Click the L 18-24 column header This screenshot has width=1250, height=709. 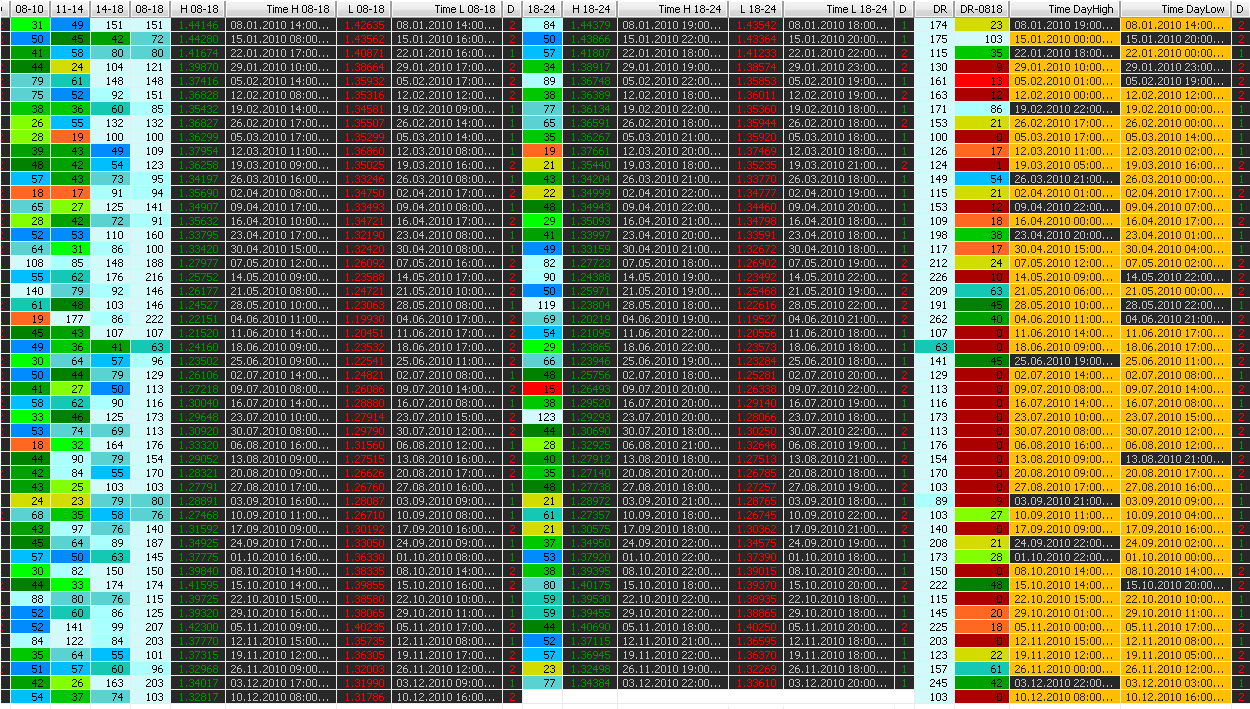click(755, 8)
